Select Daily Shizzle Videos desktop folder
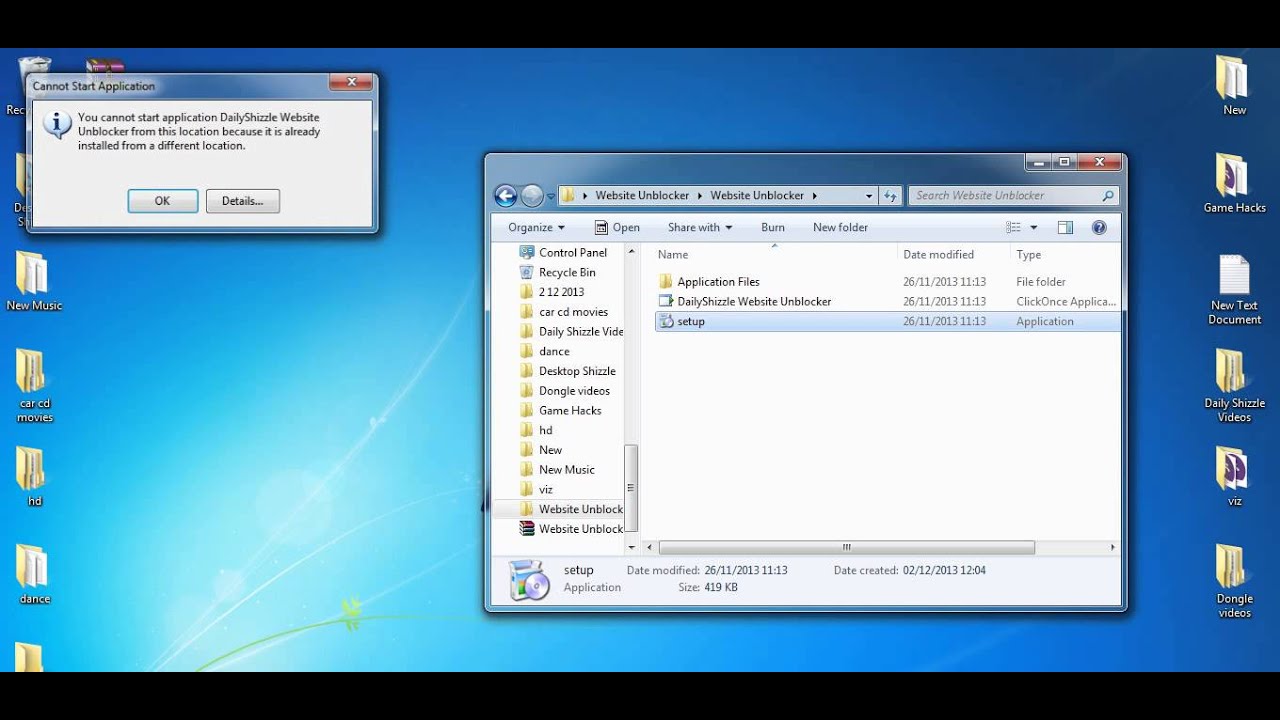Screen dimensions: 1280x720 [x=1234, y=386]
